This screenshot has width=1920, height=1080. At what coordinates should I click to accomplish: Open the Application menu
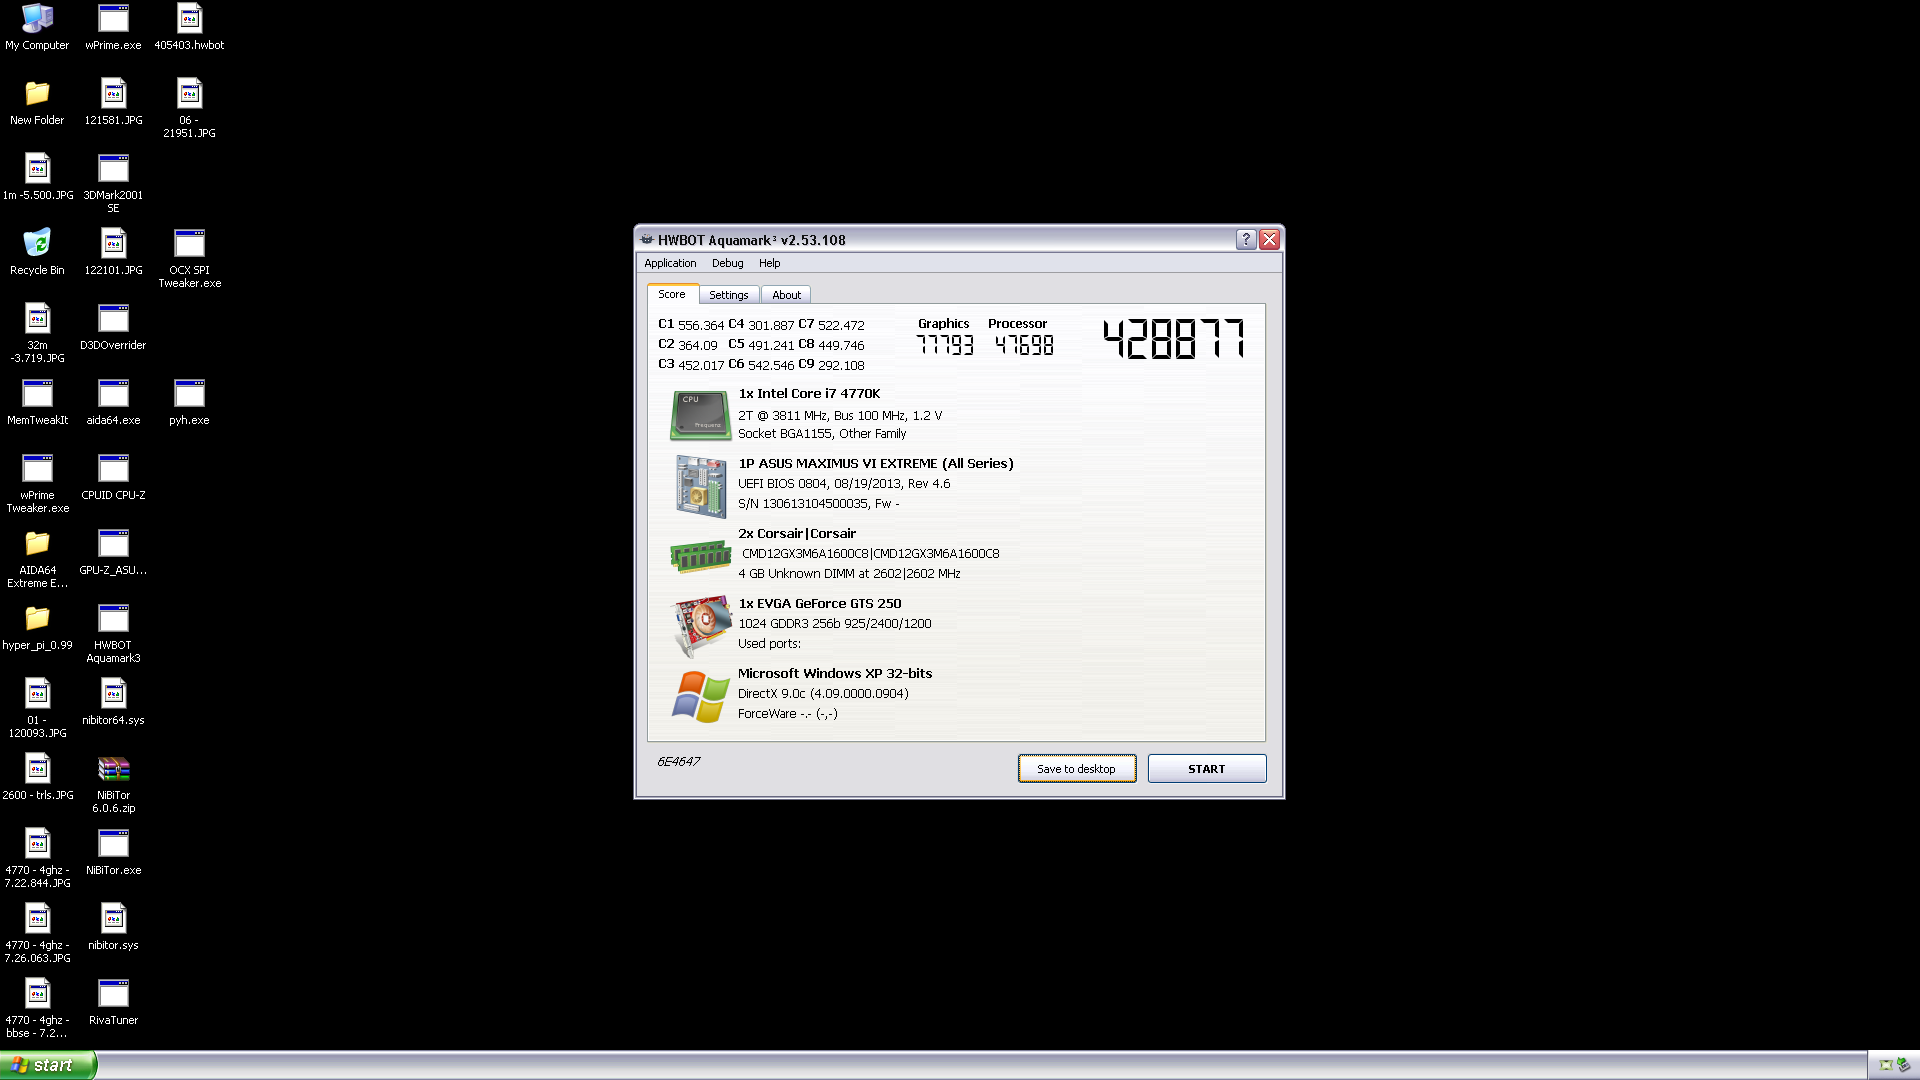click(670, 263)
